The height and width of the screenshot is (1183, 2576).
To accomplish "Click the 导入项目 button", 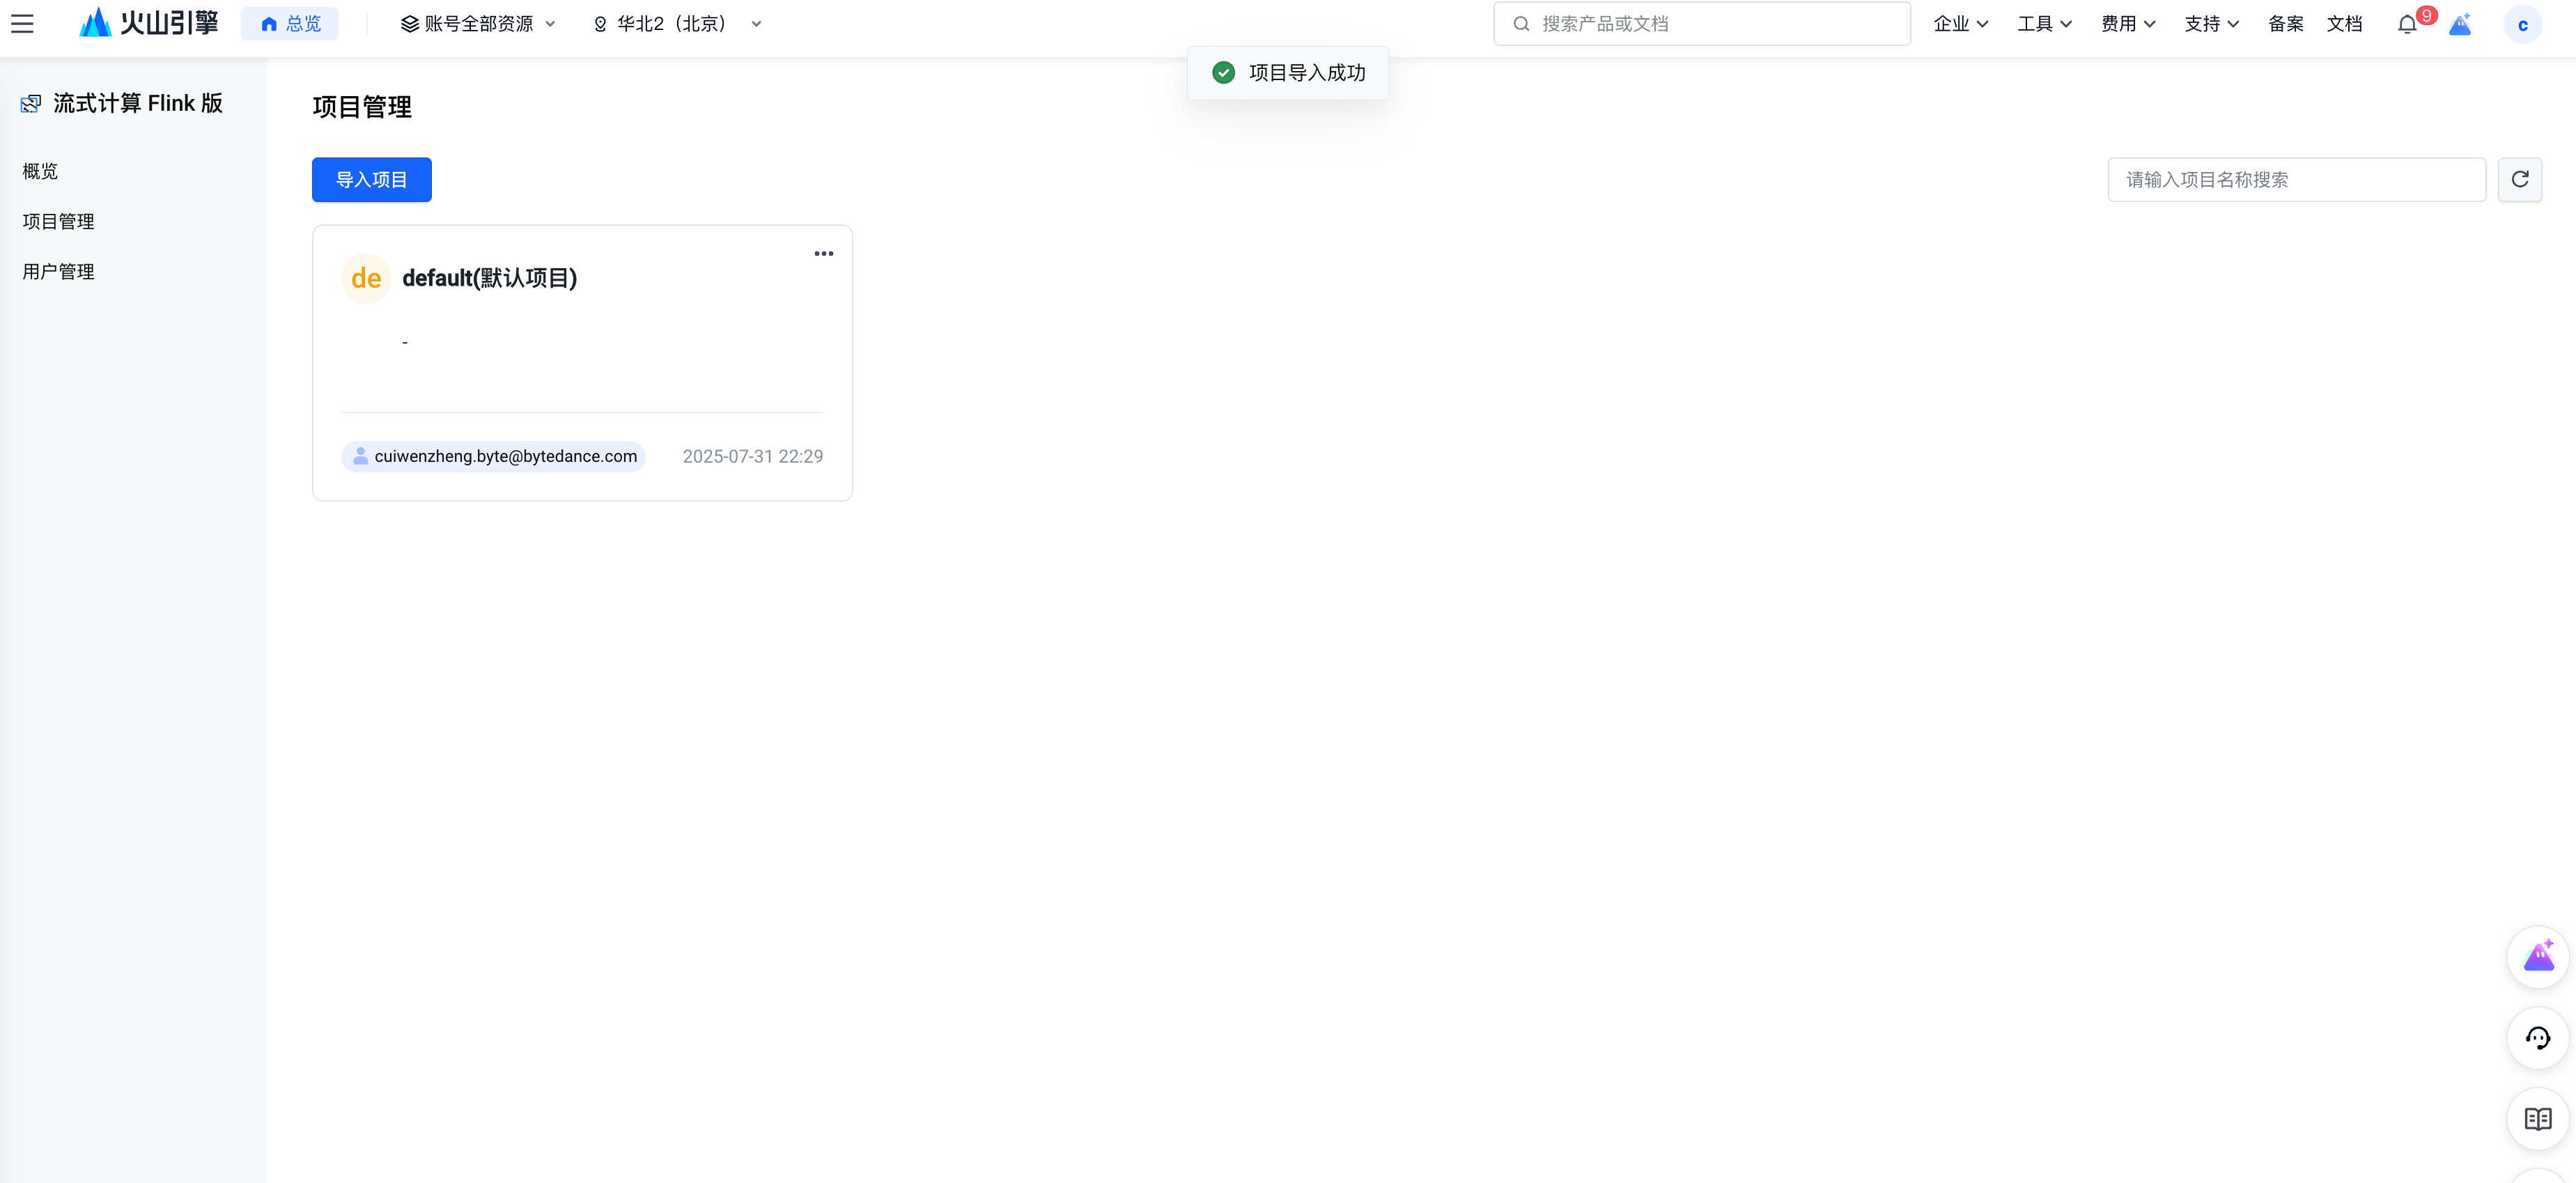I will click(x=371, y=179).
